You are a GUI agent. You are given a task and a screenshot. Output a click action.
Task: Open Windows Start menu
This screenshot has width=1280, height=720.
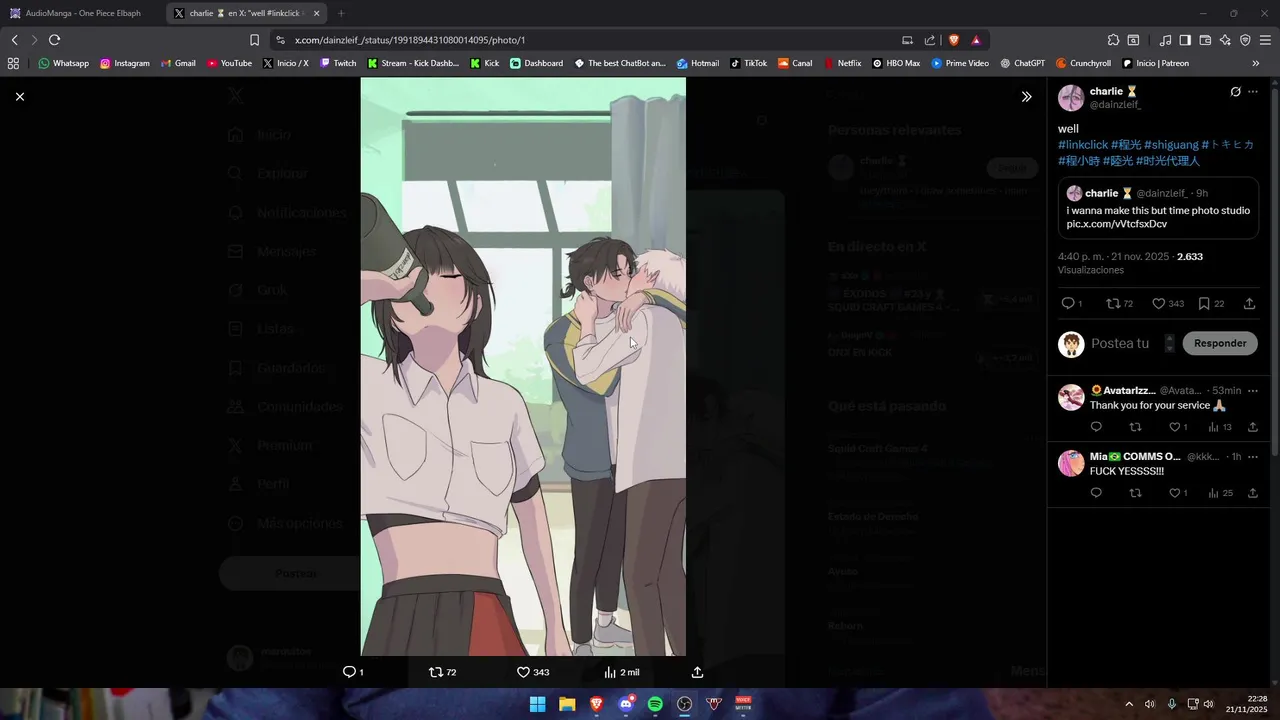click(x=537, y=704)
